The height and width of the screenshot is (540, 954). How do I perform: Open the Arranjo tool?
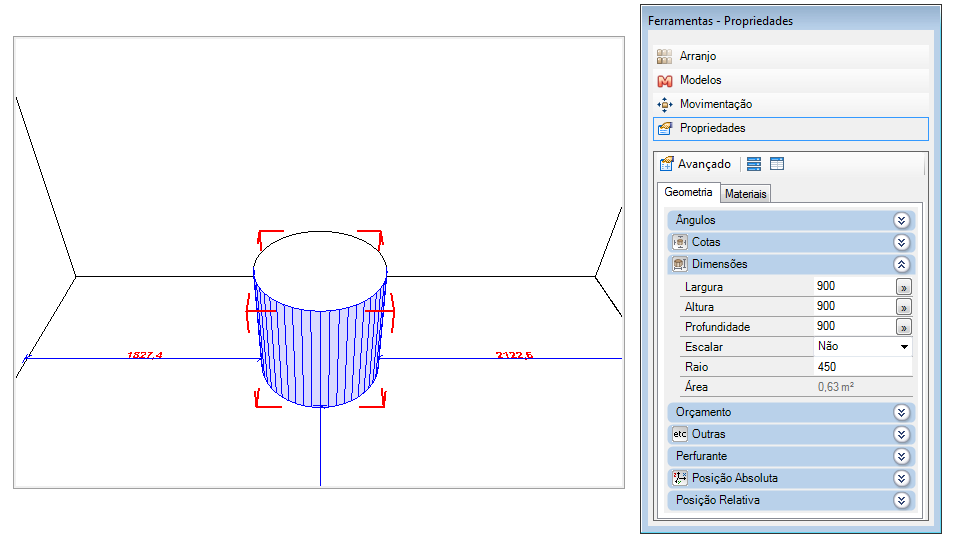tap(791, 56)
